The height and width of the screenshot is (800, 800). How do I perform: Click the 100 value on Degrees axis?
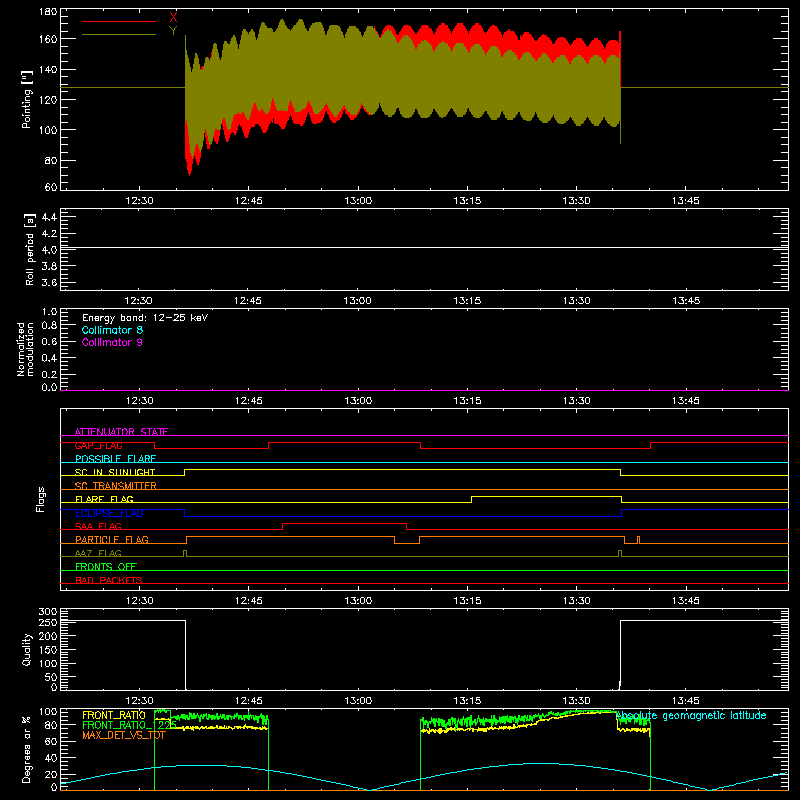click(48, 711)
